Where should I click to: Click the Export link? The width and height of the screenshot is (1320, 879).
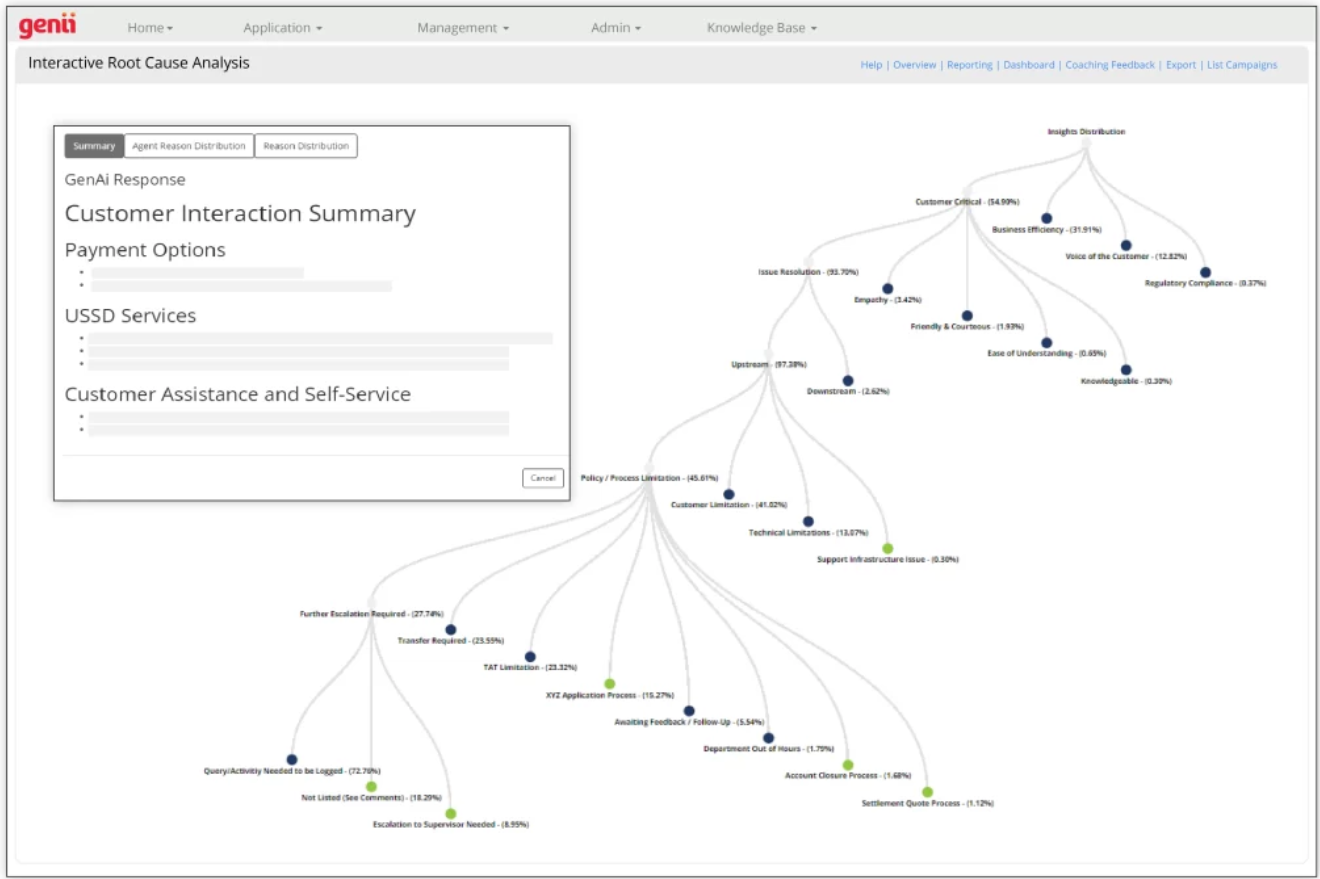[x=1180, y=65]
